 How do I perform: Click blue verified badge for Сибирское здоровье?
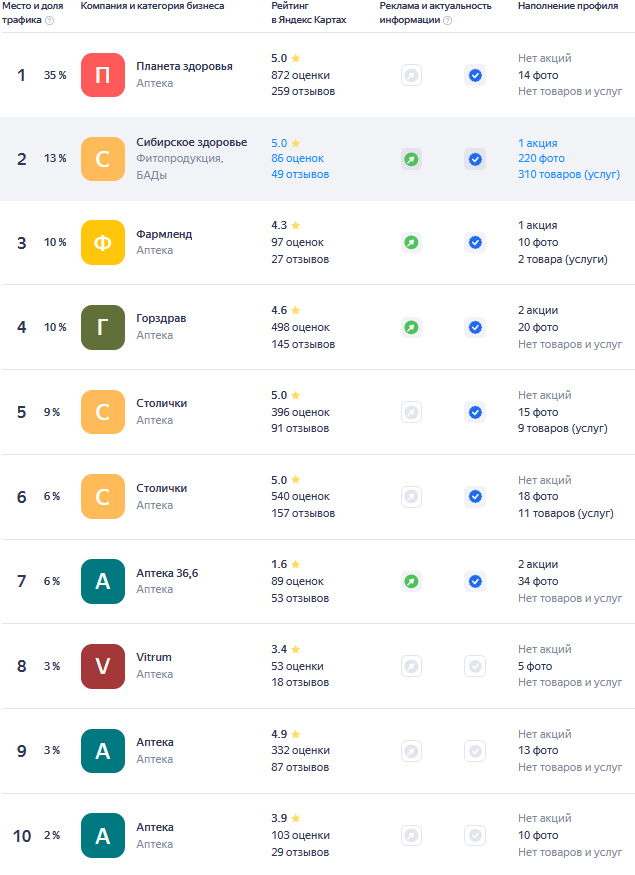point(475,160)
